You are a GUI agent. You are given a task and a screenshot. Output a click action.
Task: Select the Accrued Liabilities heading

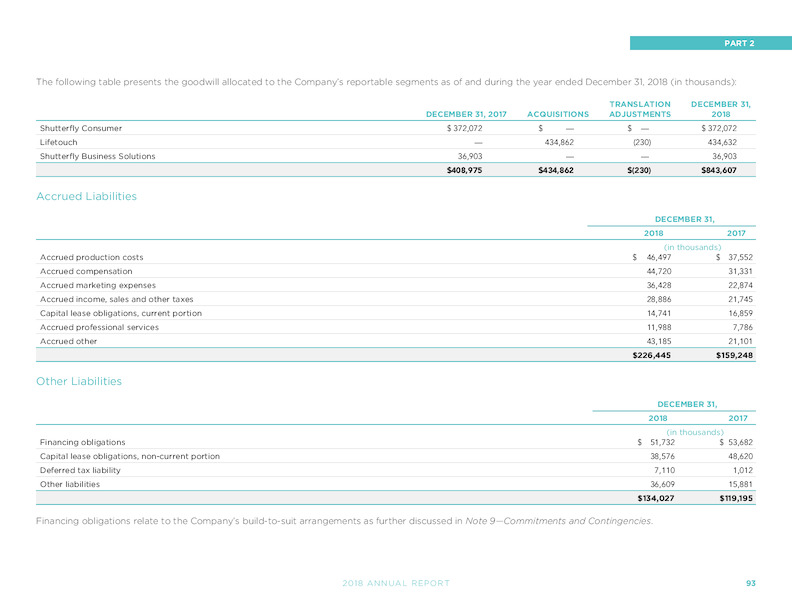pos(86,196)
